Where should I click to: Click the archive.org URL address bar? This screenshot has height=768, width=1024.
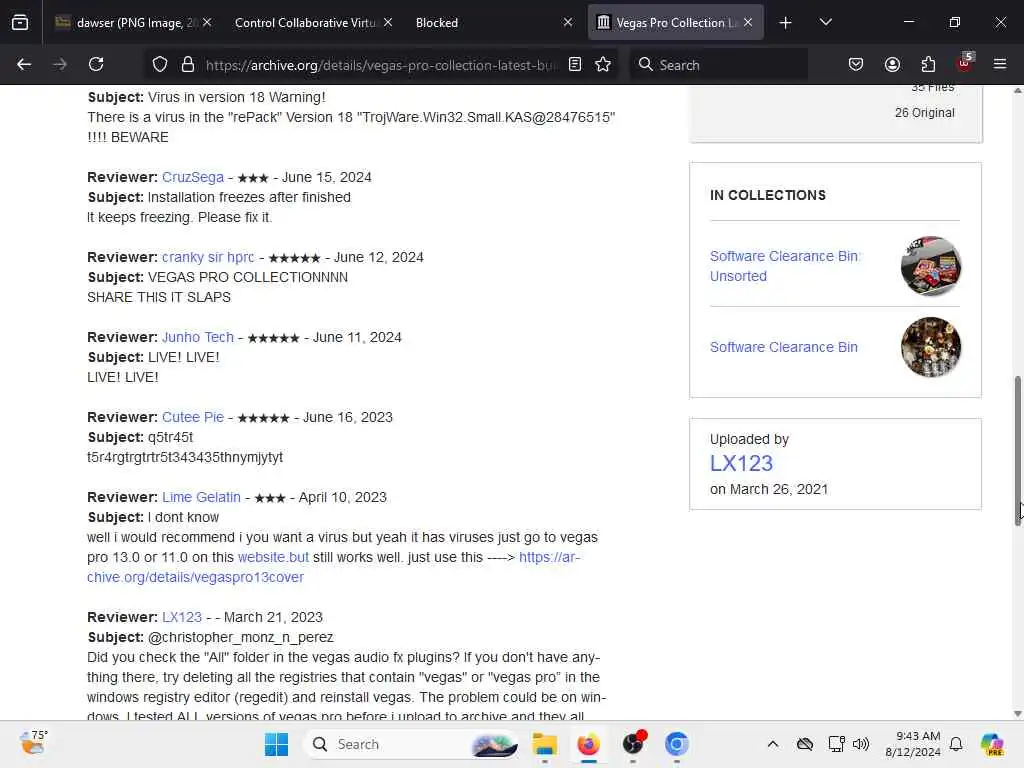click(382, 65)
